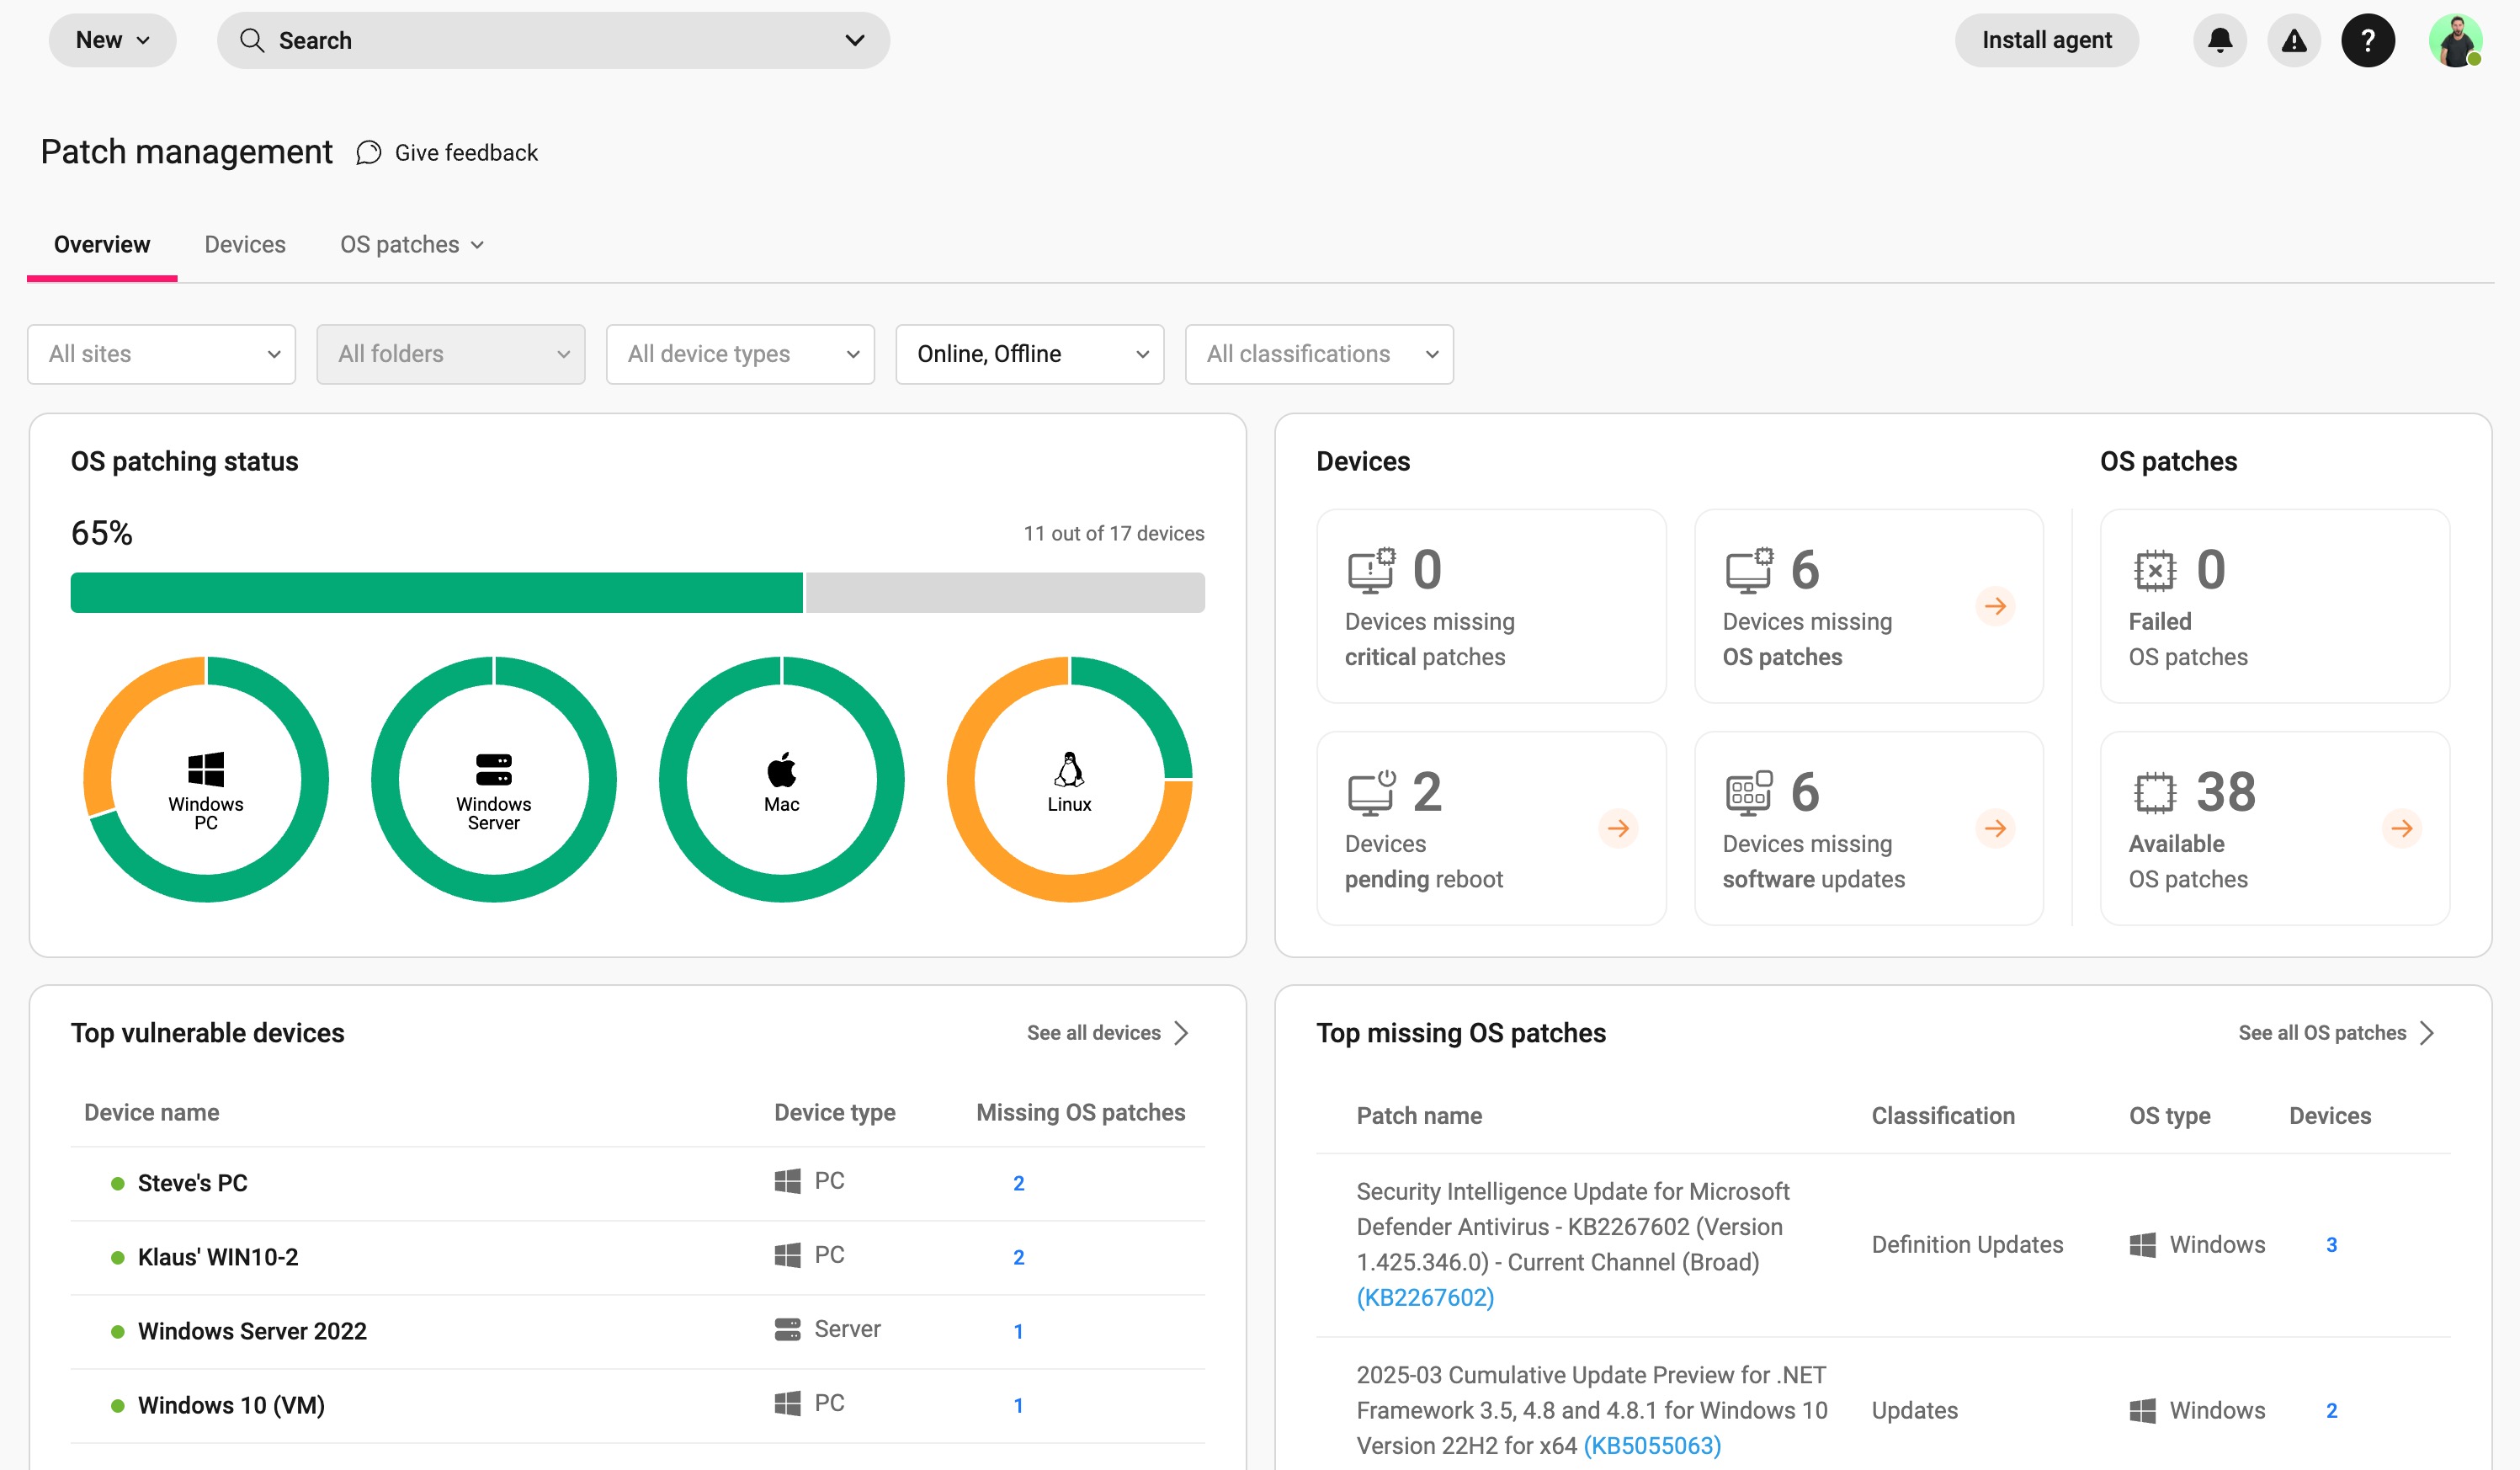
Task: Open the notifications bell icon
Action: [2219, 40]
